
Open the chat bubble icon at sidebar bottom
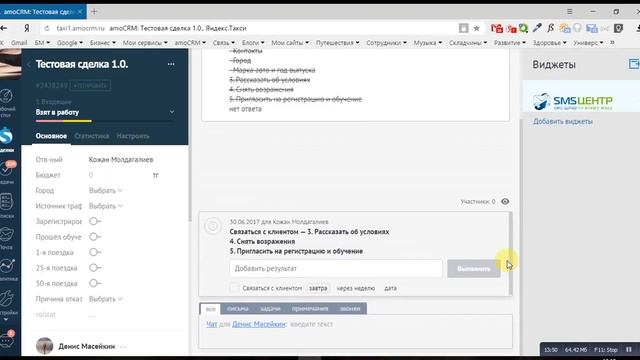pos(7,339)
